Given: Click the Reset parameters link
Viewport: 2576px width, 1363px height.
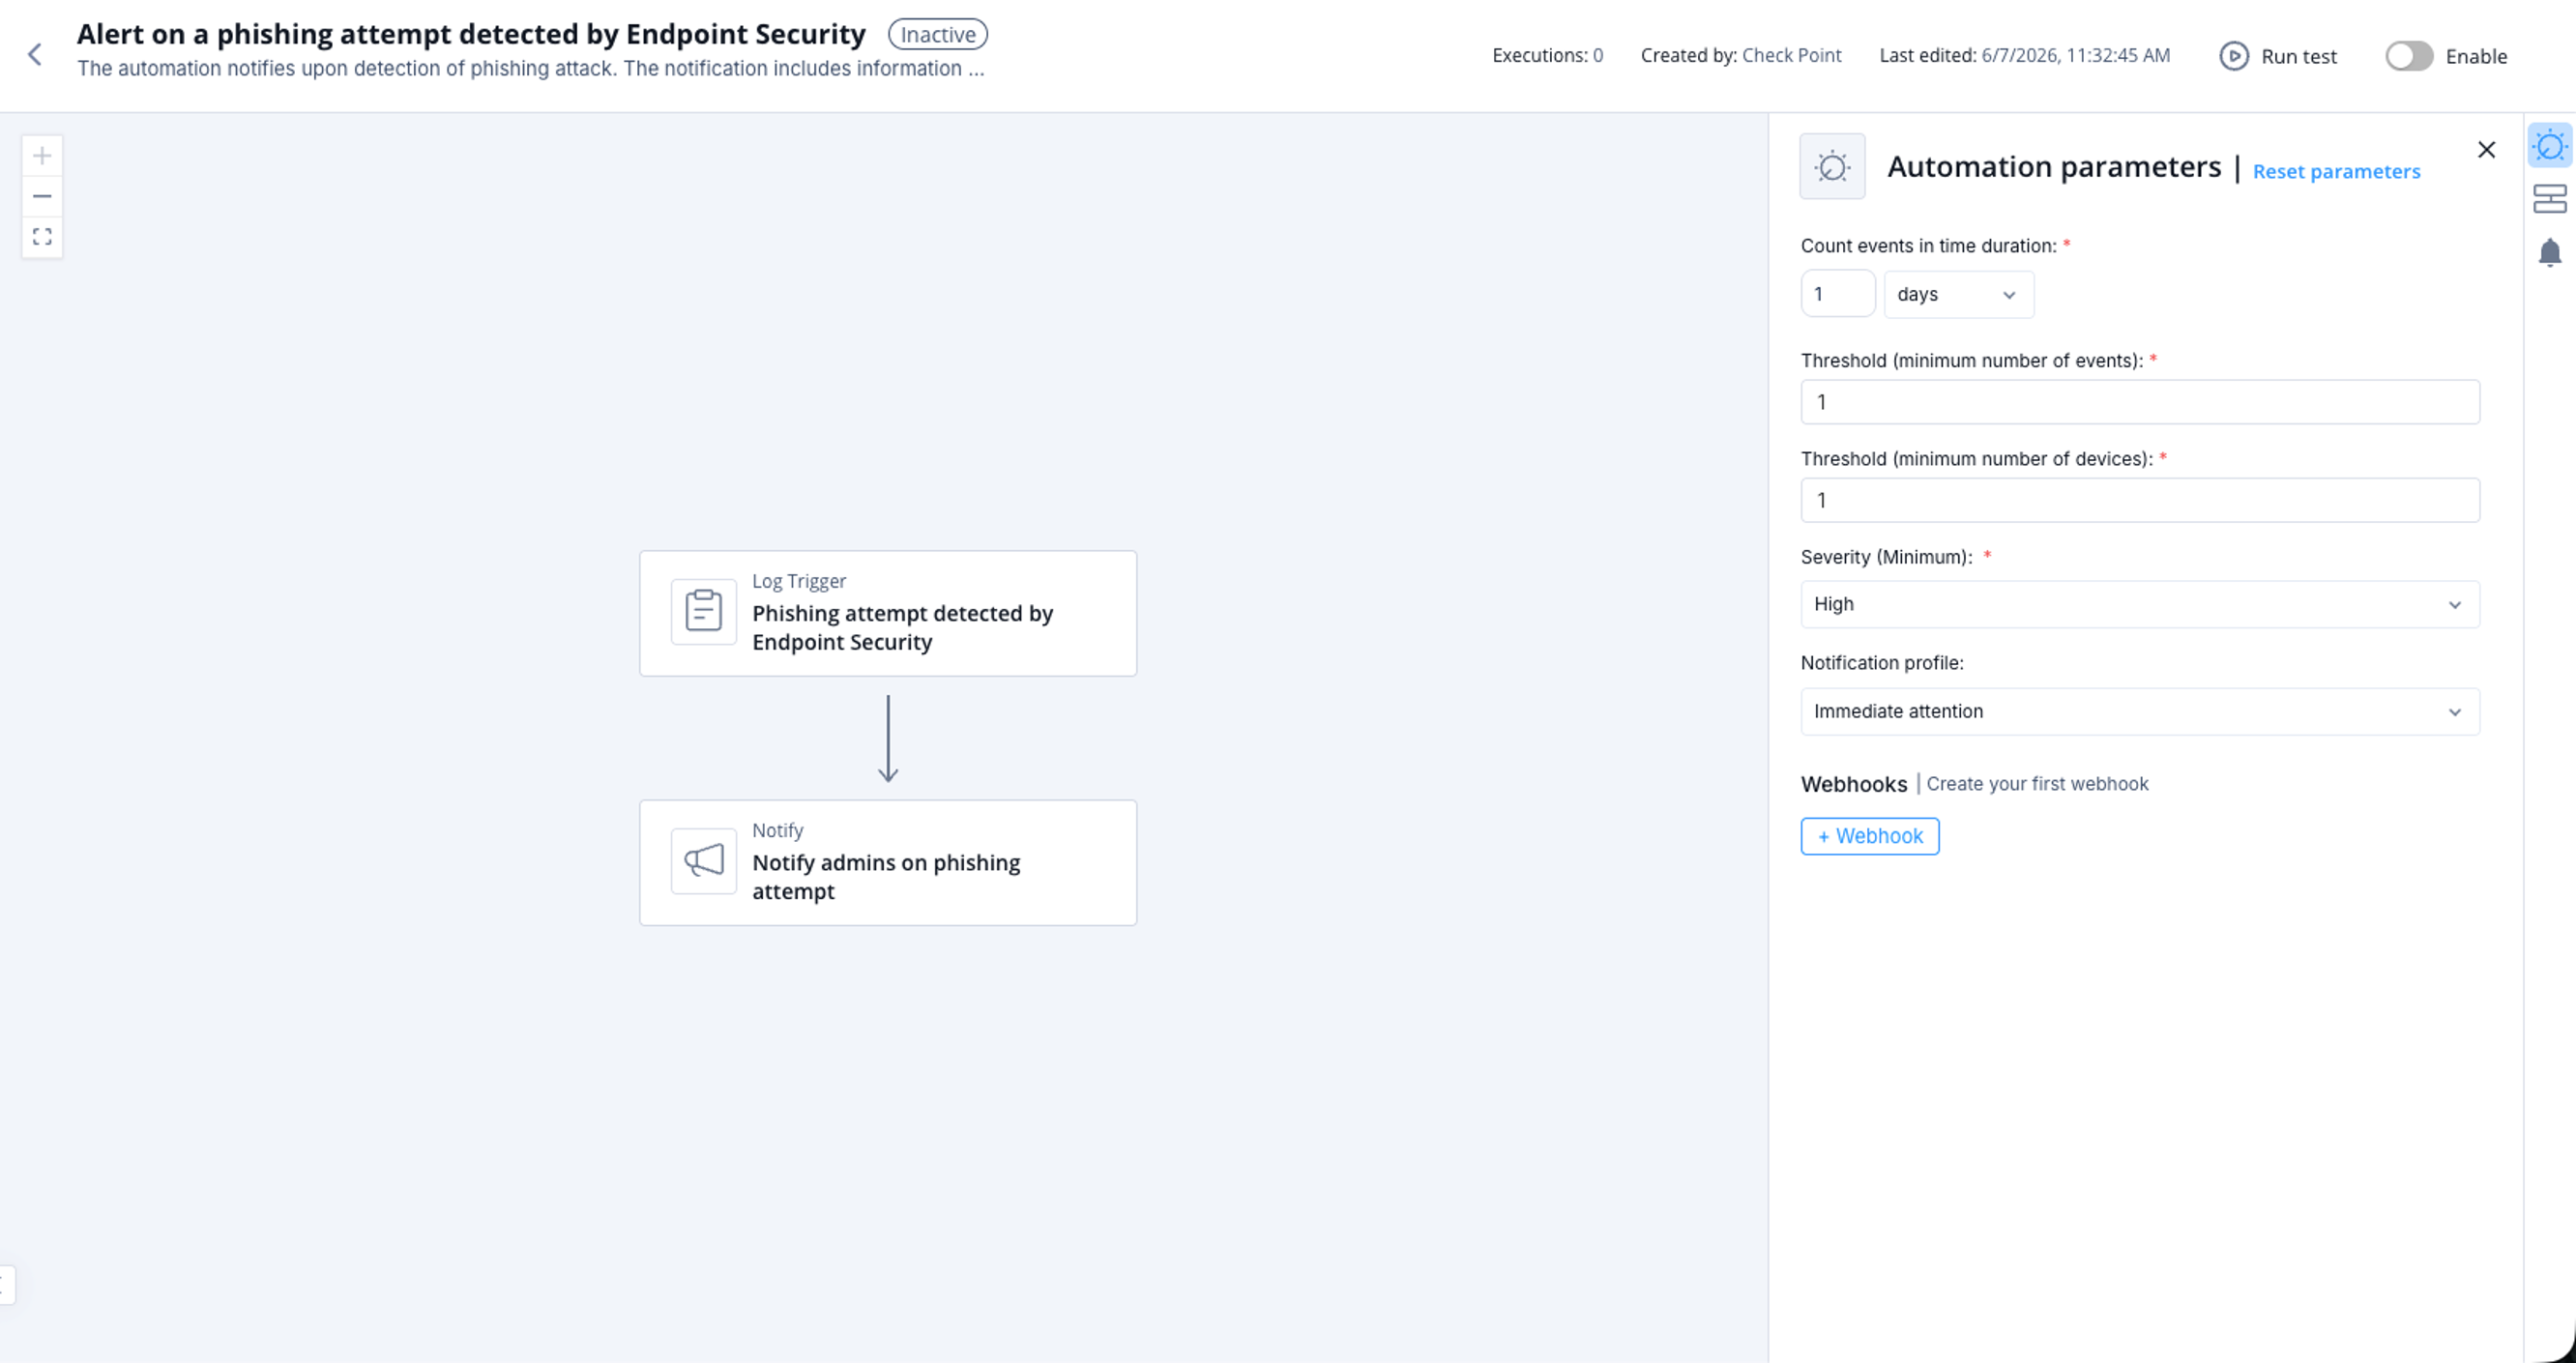Looking at the screenshot, I should 2336,171.
